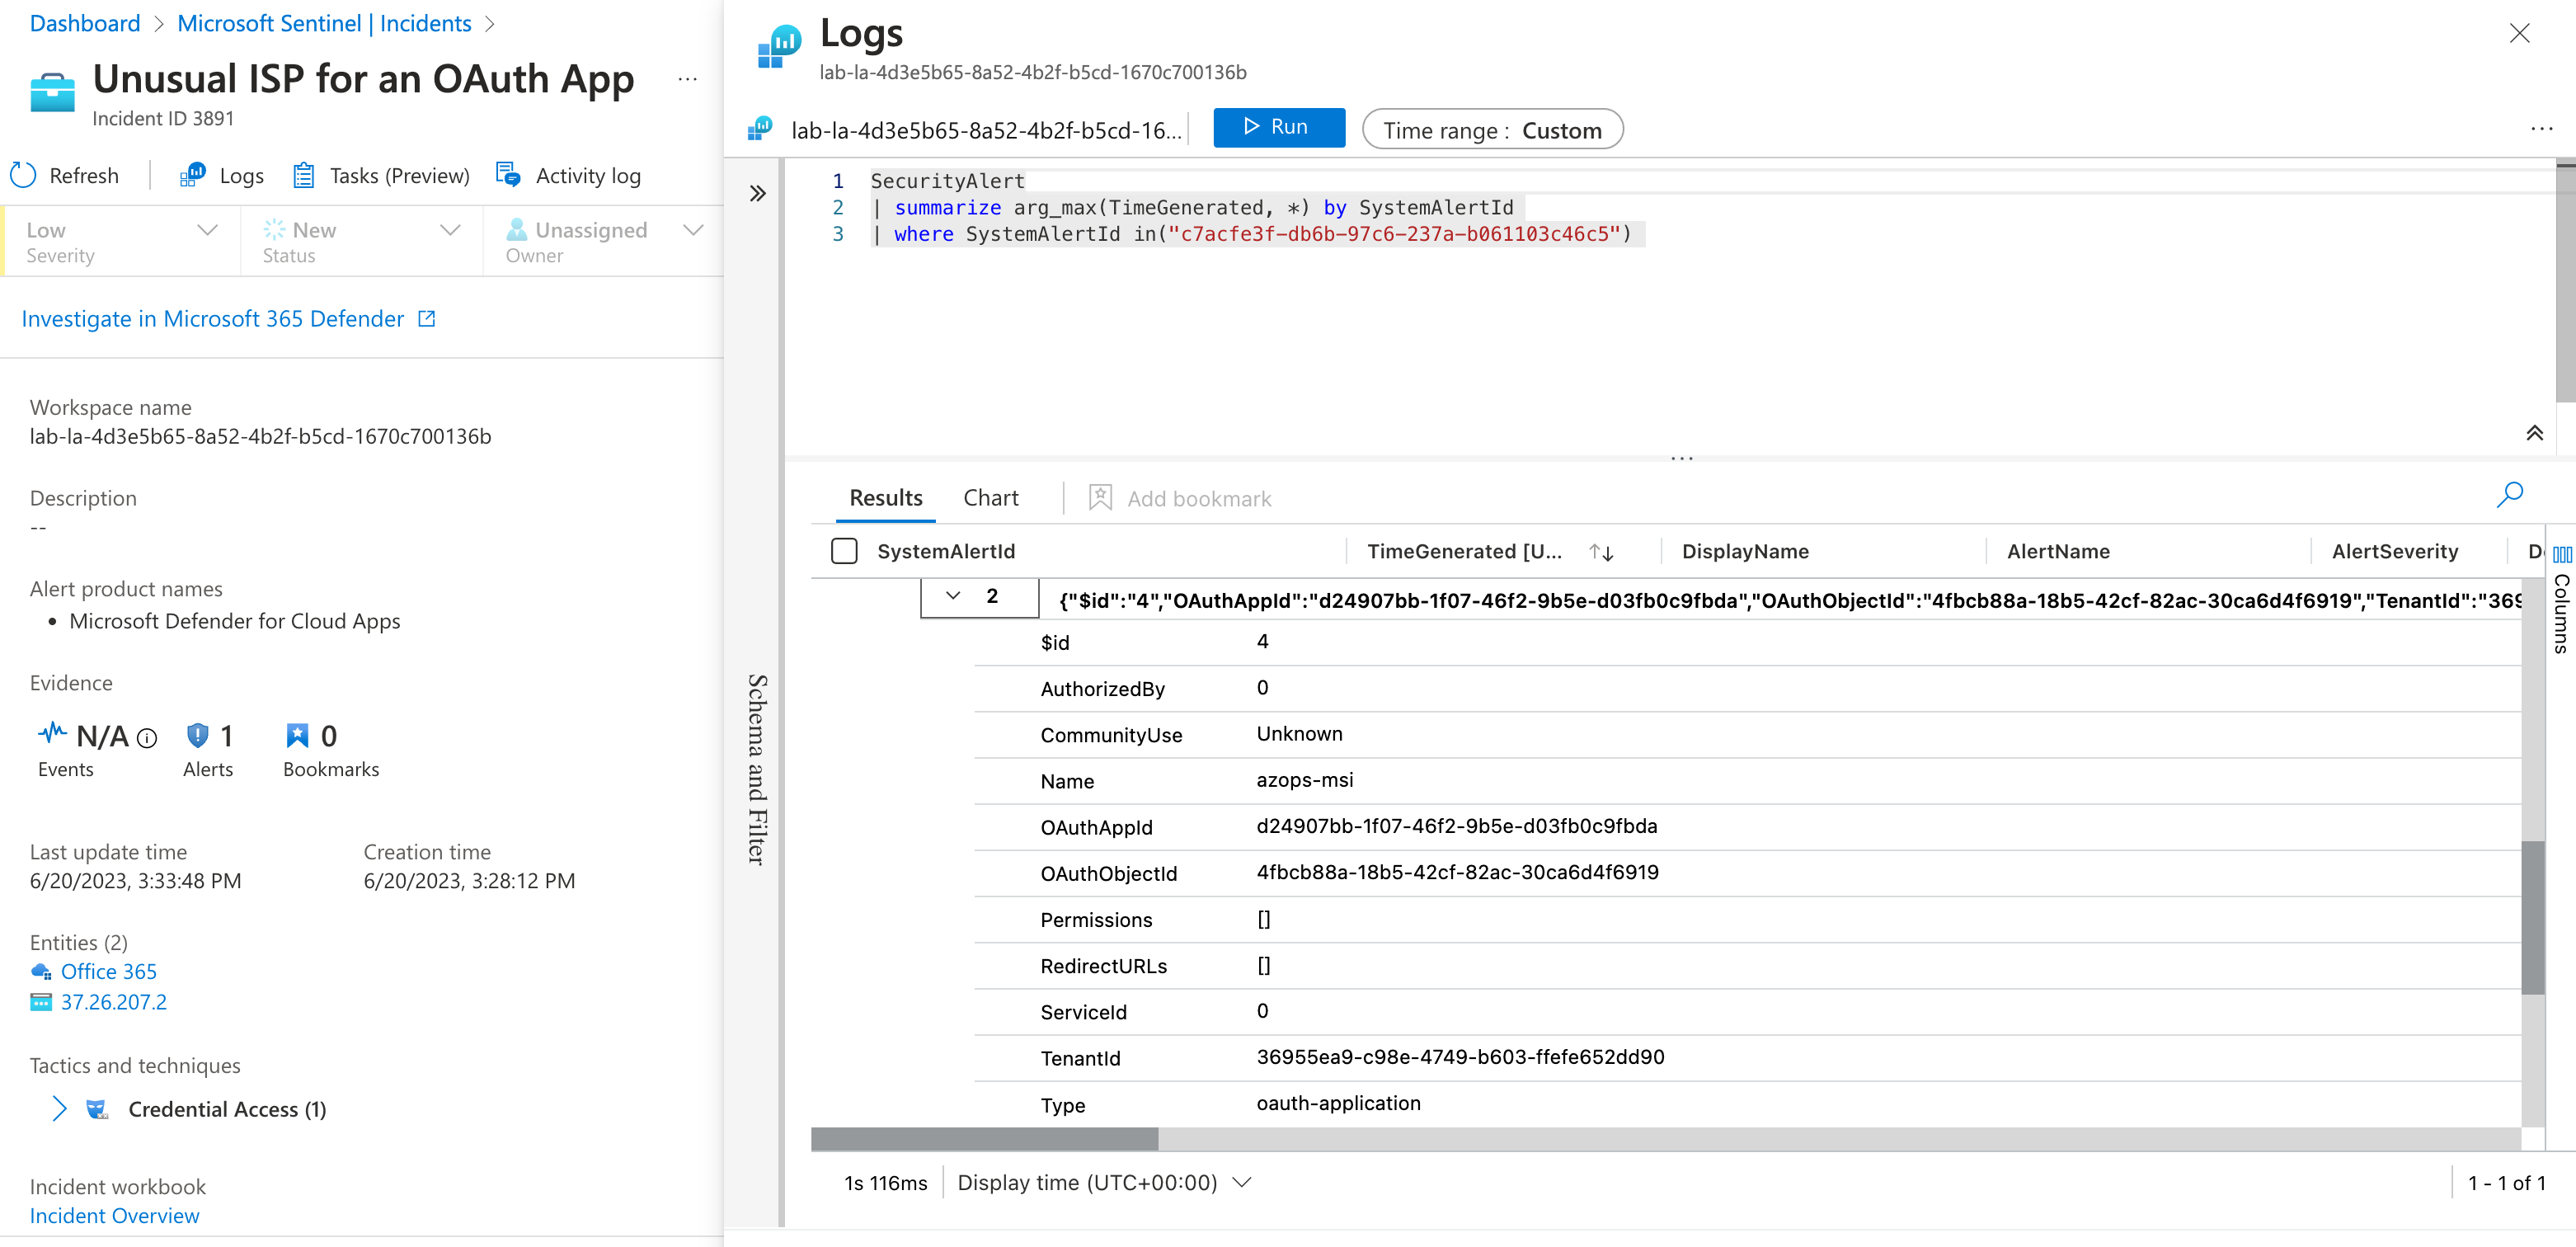
Task: Click the Events pulse icon
Action: (x=52, y=733)
